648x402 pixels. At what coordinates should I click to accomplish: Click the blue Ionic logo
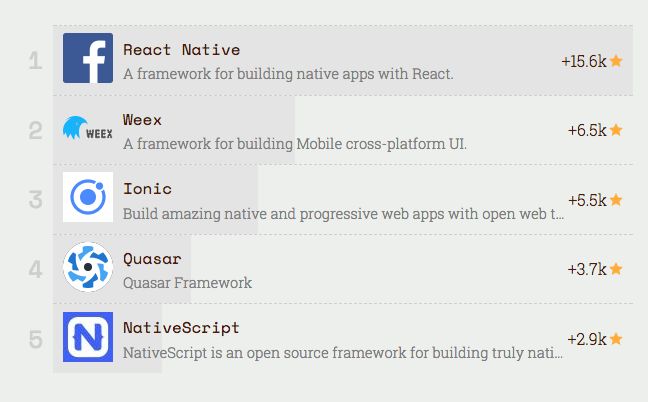(88, 197)
